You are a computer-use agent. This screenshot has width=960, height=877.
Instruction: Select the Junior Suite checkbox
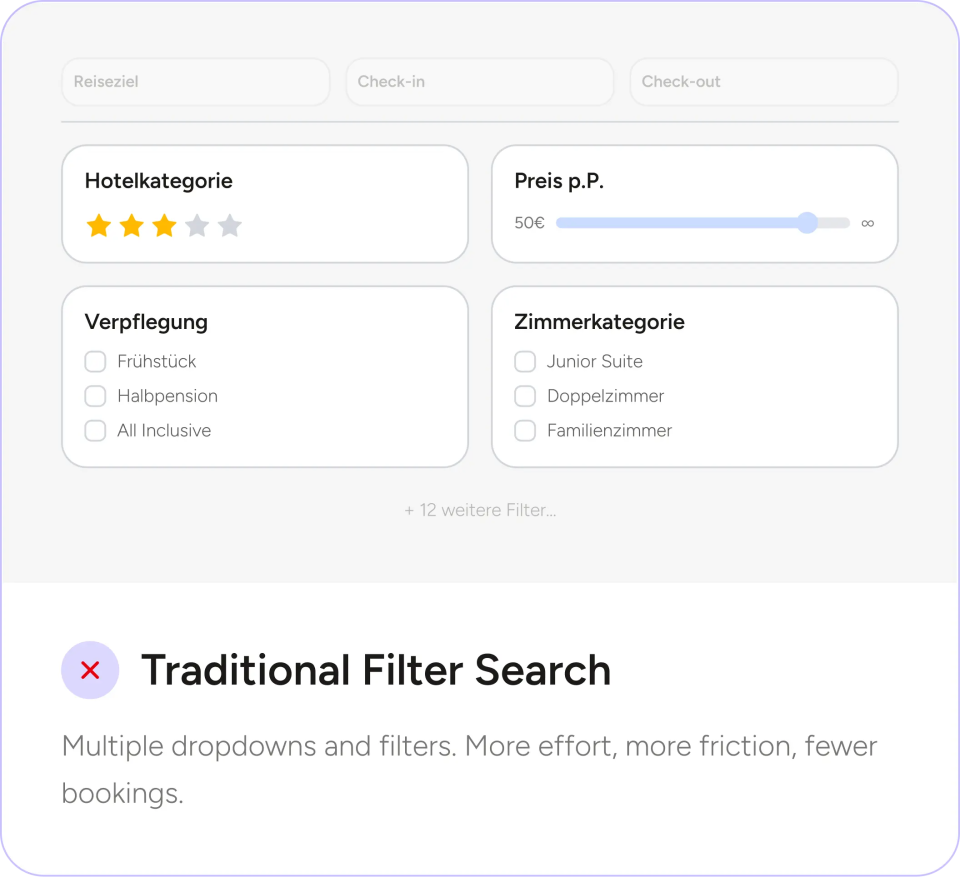coord(525,361)
